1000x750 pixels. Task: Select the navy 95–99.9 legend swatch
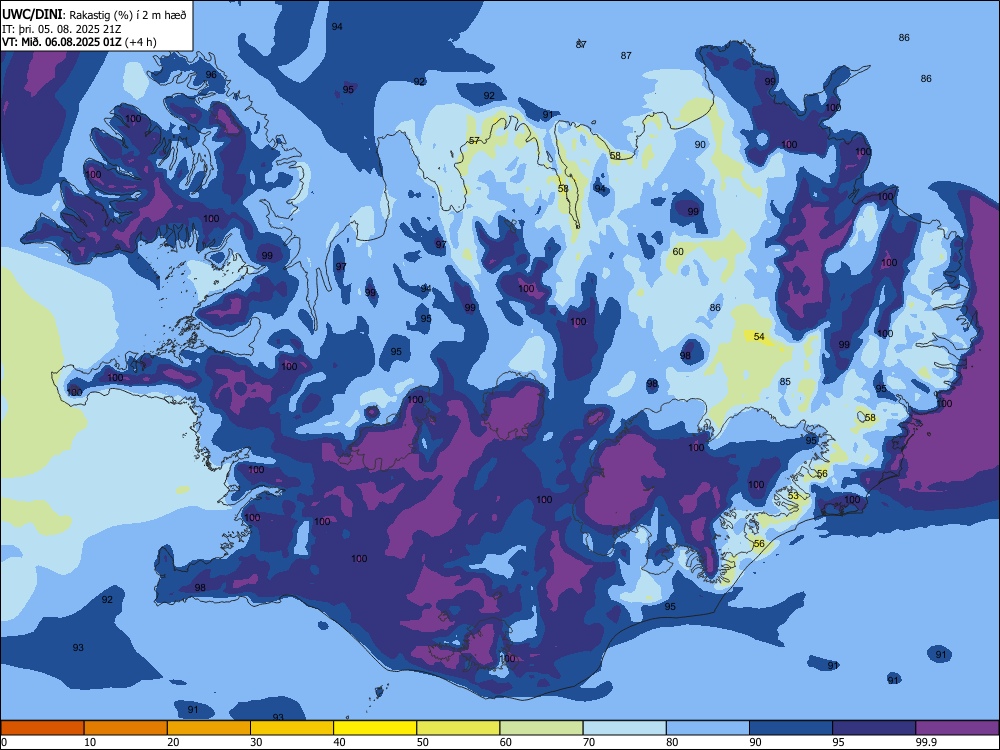874,728
